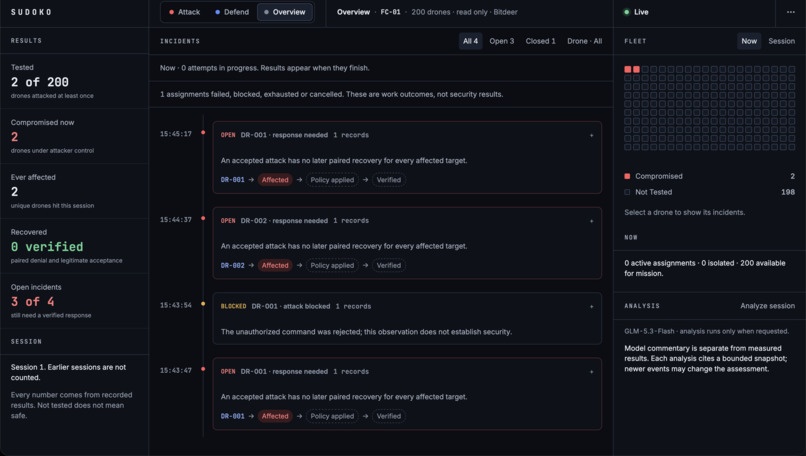Click the '200 drones · read only · Bitdeer' text
Image resolution: width=806 pixels, height=456 pixels.
point(464,12)
